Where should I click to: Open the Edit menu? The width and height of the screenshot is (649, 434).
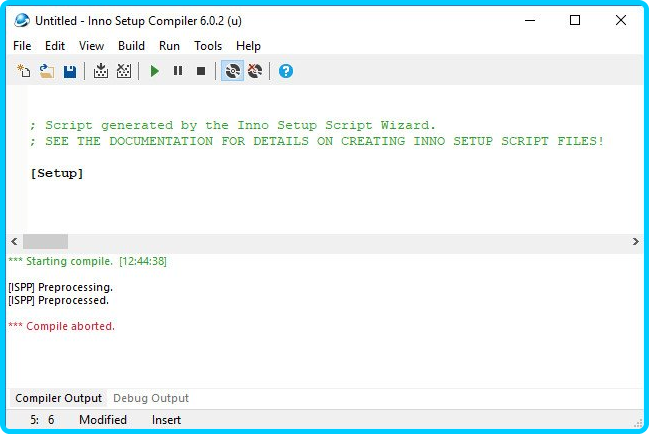(x=55, y=46)
